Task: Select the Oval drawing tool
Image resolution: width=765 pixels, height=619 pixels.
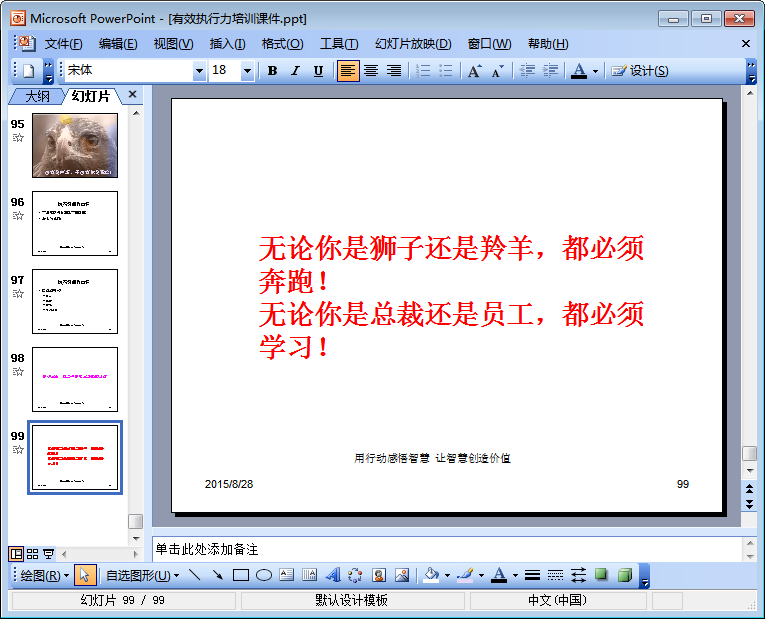Action: click(x=264, y=575)
